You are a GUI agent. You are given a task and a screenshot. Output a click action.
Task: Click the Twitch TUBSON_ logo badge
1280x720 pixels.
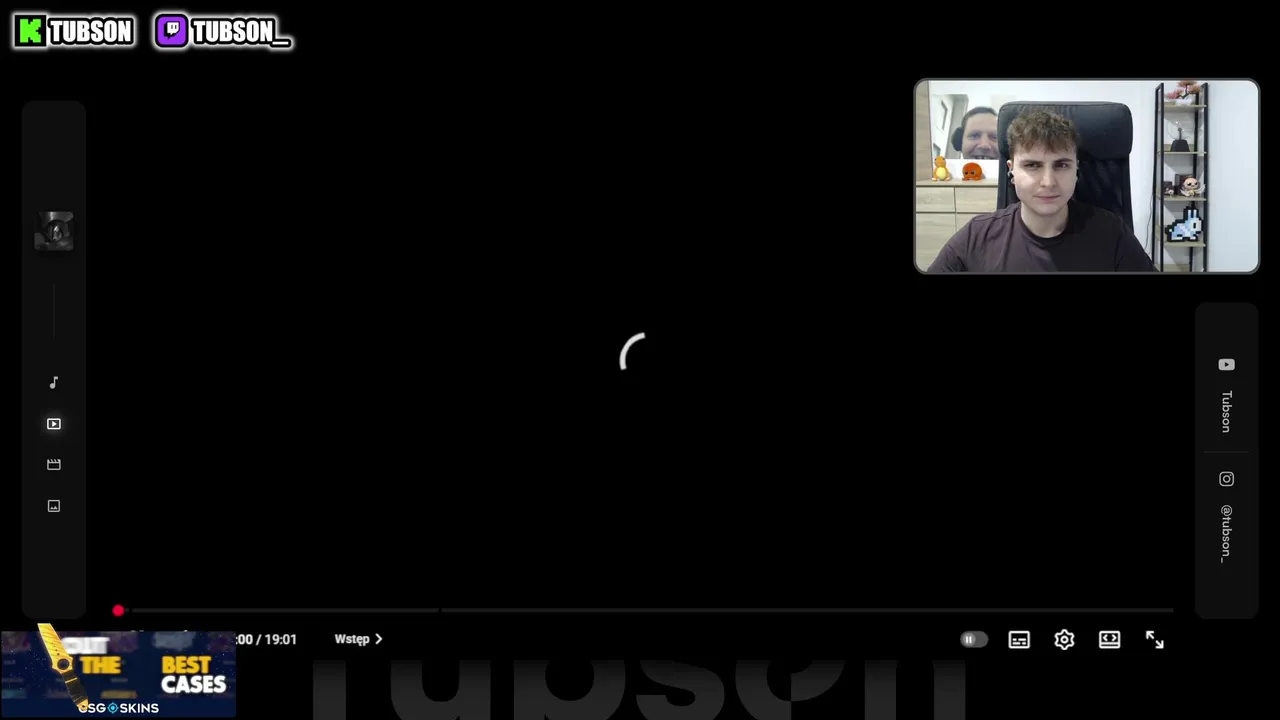[223, 31]
